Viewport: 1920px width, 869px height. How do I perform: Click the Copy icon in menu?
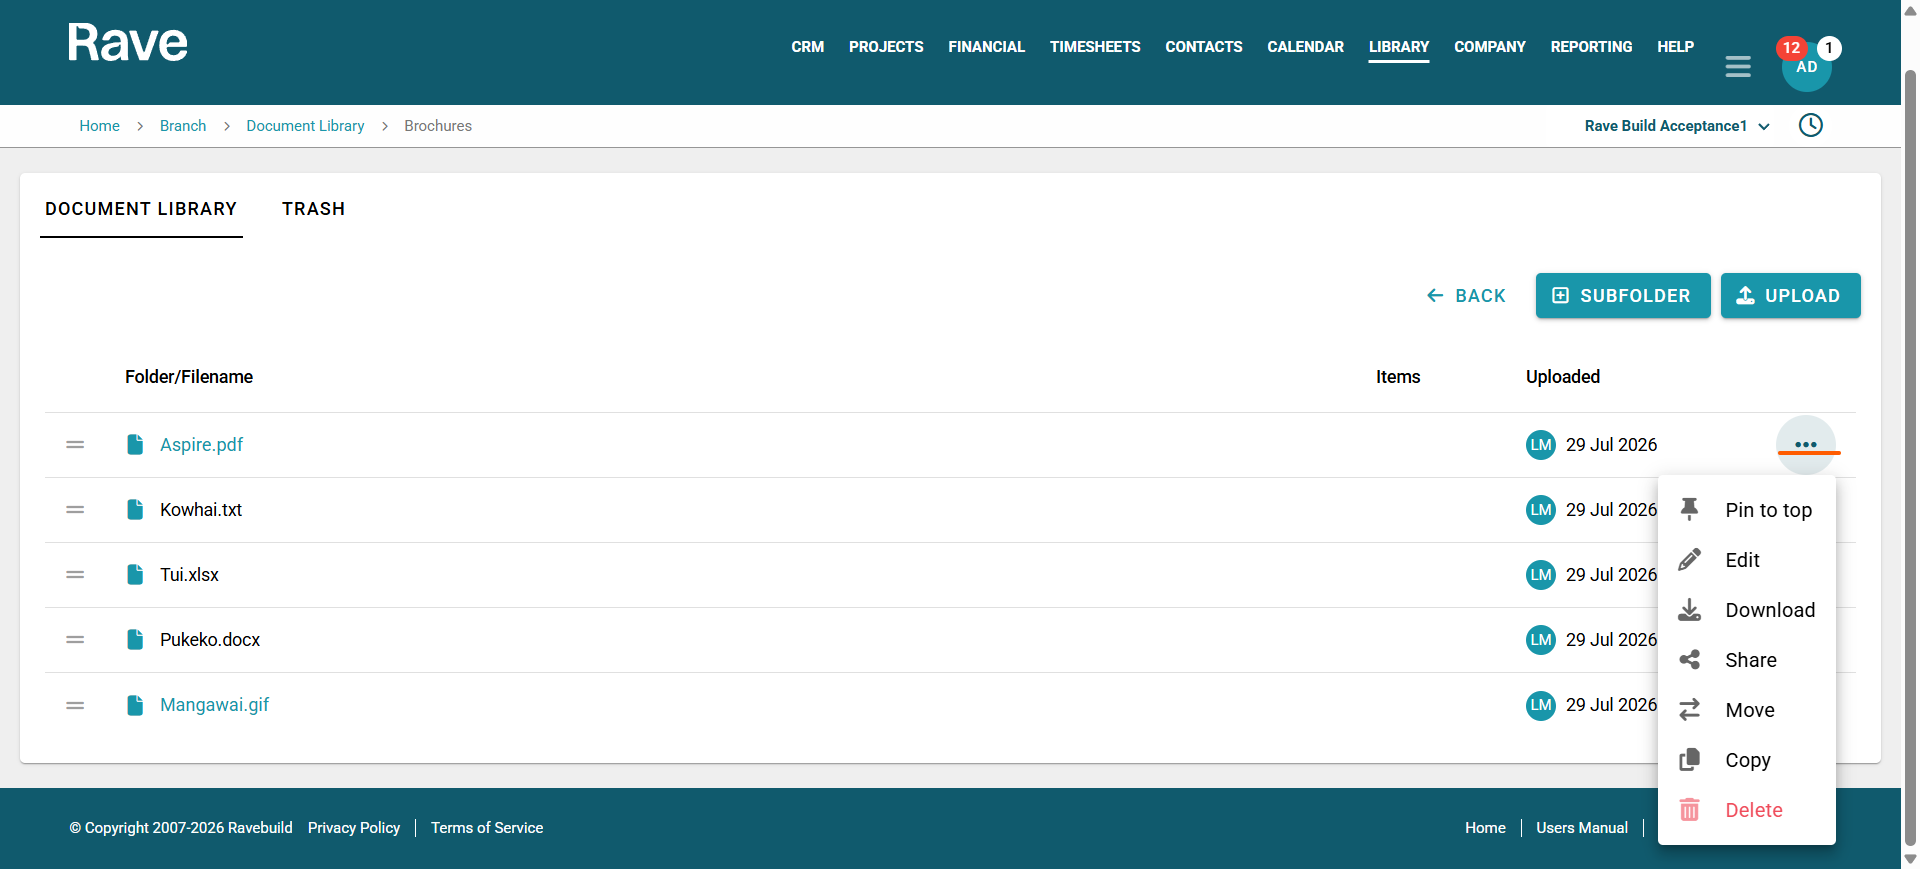point(1689,760)
